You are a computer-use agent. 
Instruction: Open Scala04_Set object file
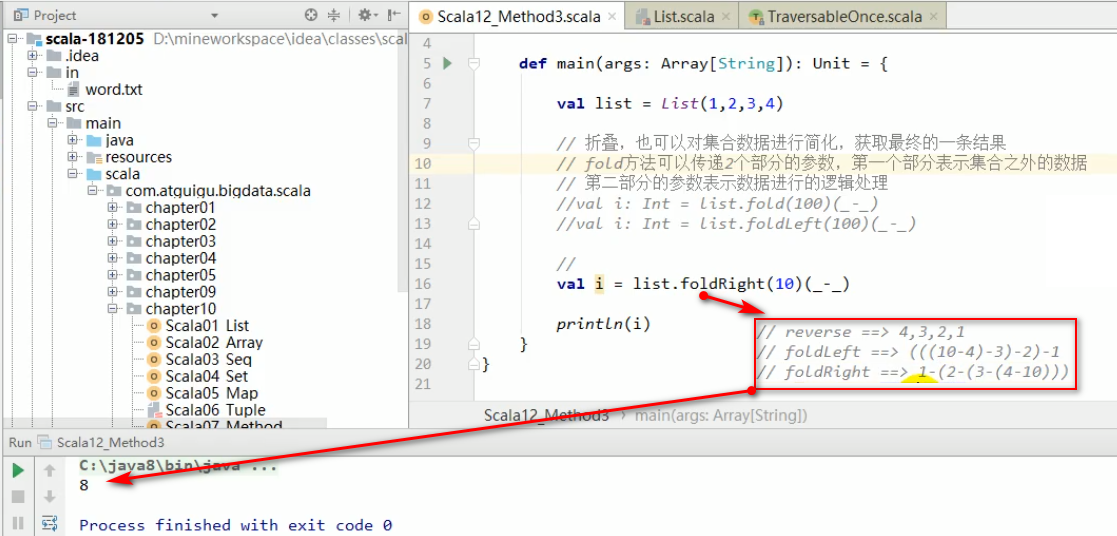coord(207,376)
